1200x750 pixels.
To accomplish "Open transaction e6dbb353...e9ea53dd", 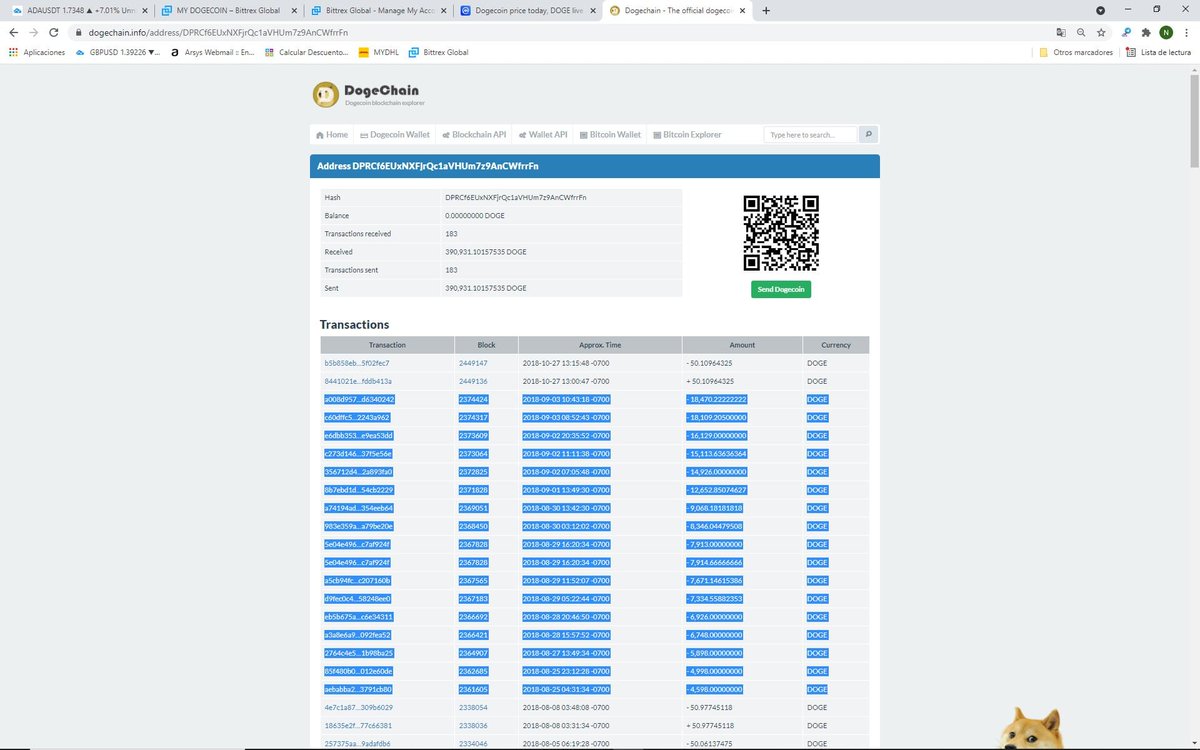I will click(x=359, y=435).
